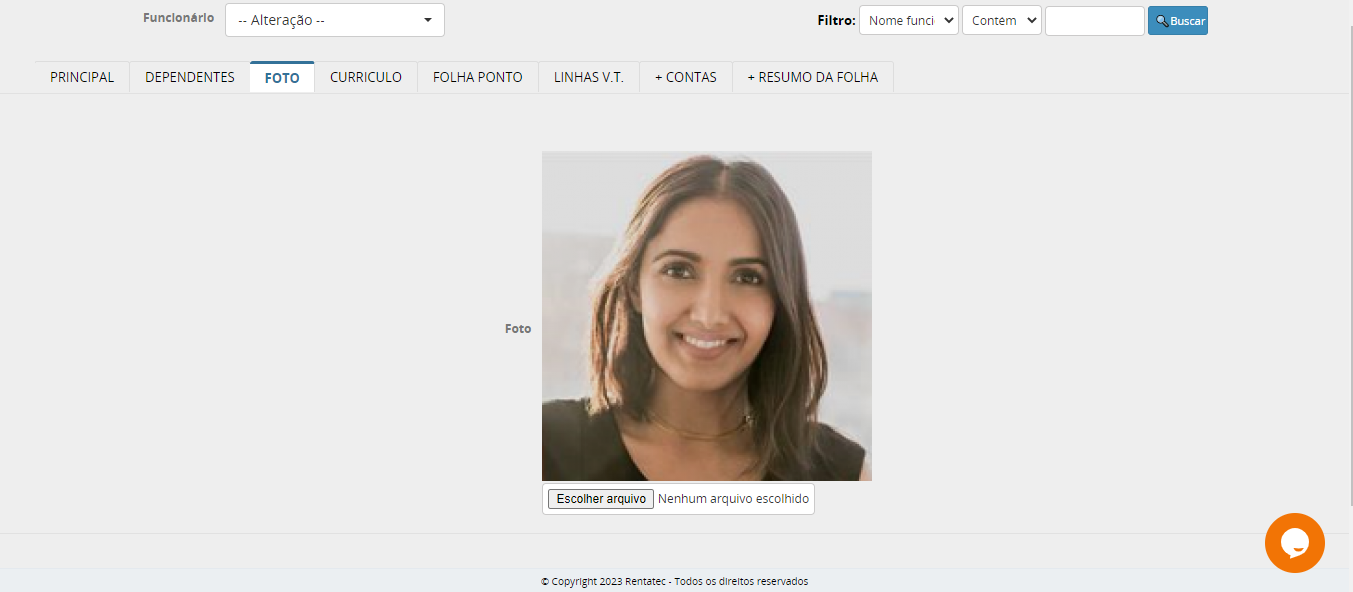Viewport: 1353px width, 592px height.
Task: Open the FOLHA PONTO tab
Action: click(x=477, y=77)
